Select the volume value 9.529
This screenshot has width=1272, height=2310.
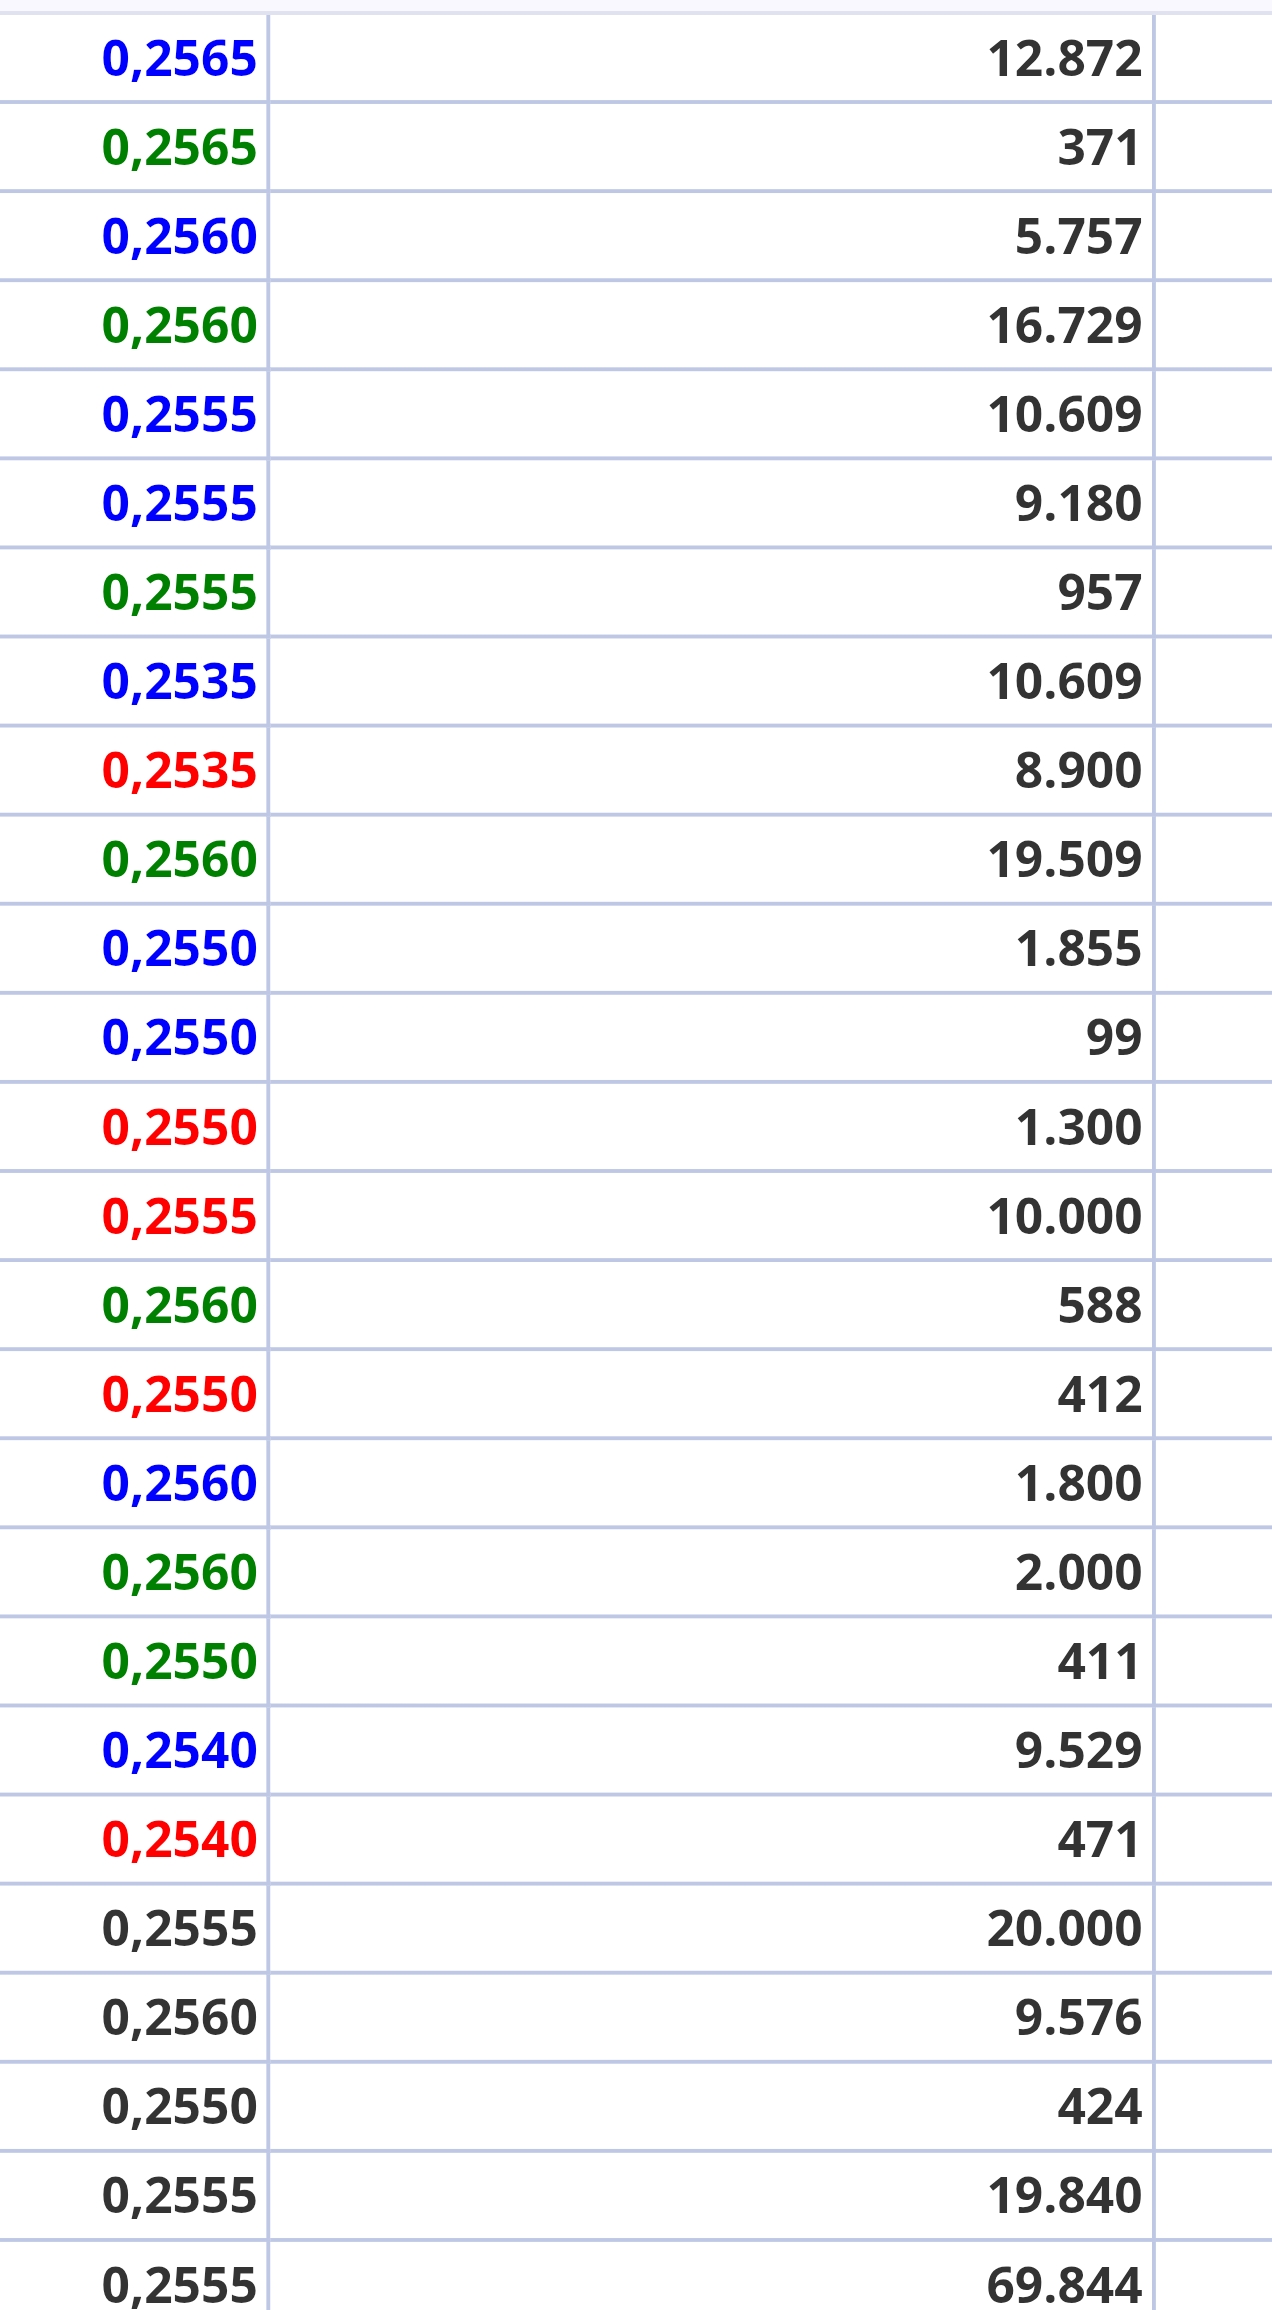tap(1077, 1751)
